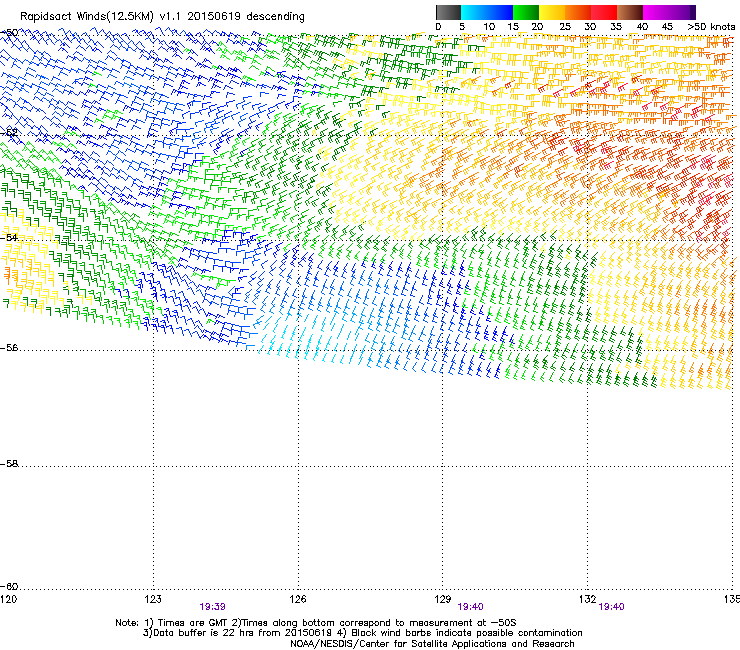The height and width of the screenshot is (650, 740).
Task: Click the NOAA/NESDIS credit line
Action: pyautogui.click(x=432, y=644)
